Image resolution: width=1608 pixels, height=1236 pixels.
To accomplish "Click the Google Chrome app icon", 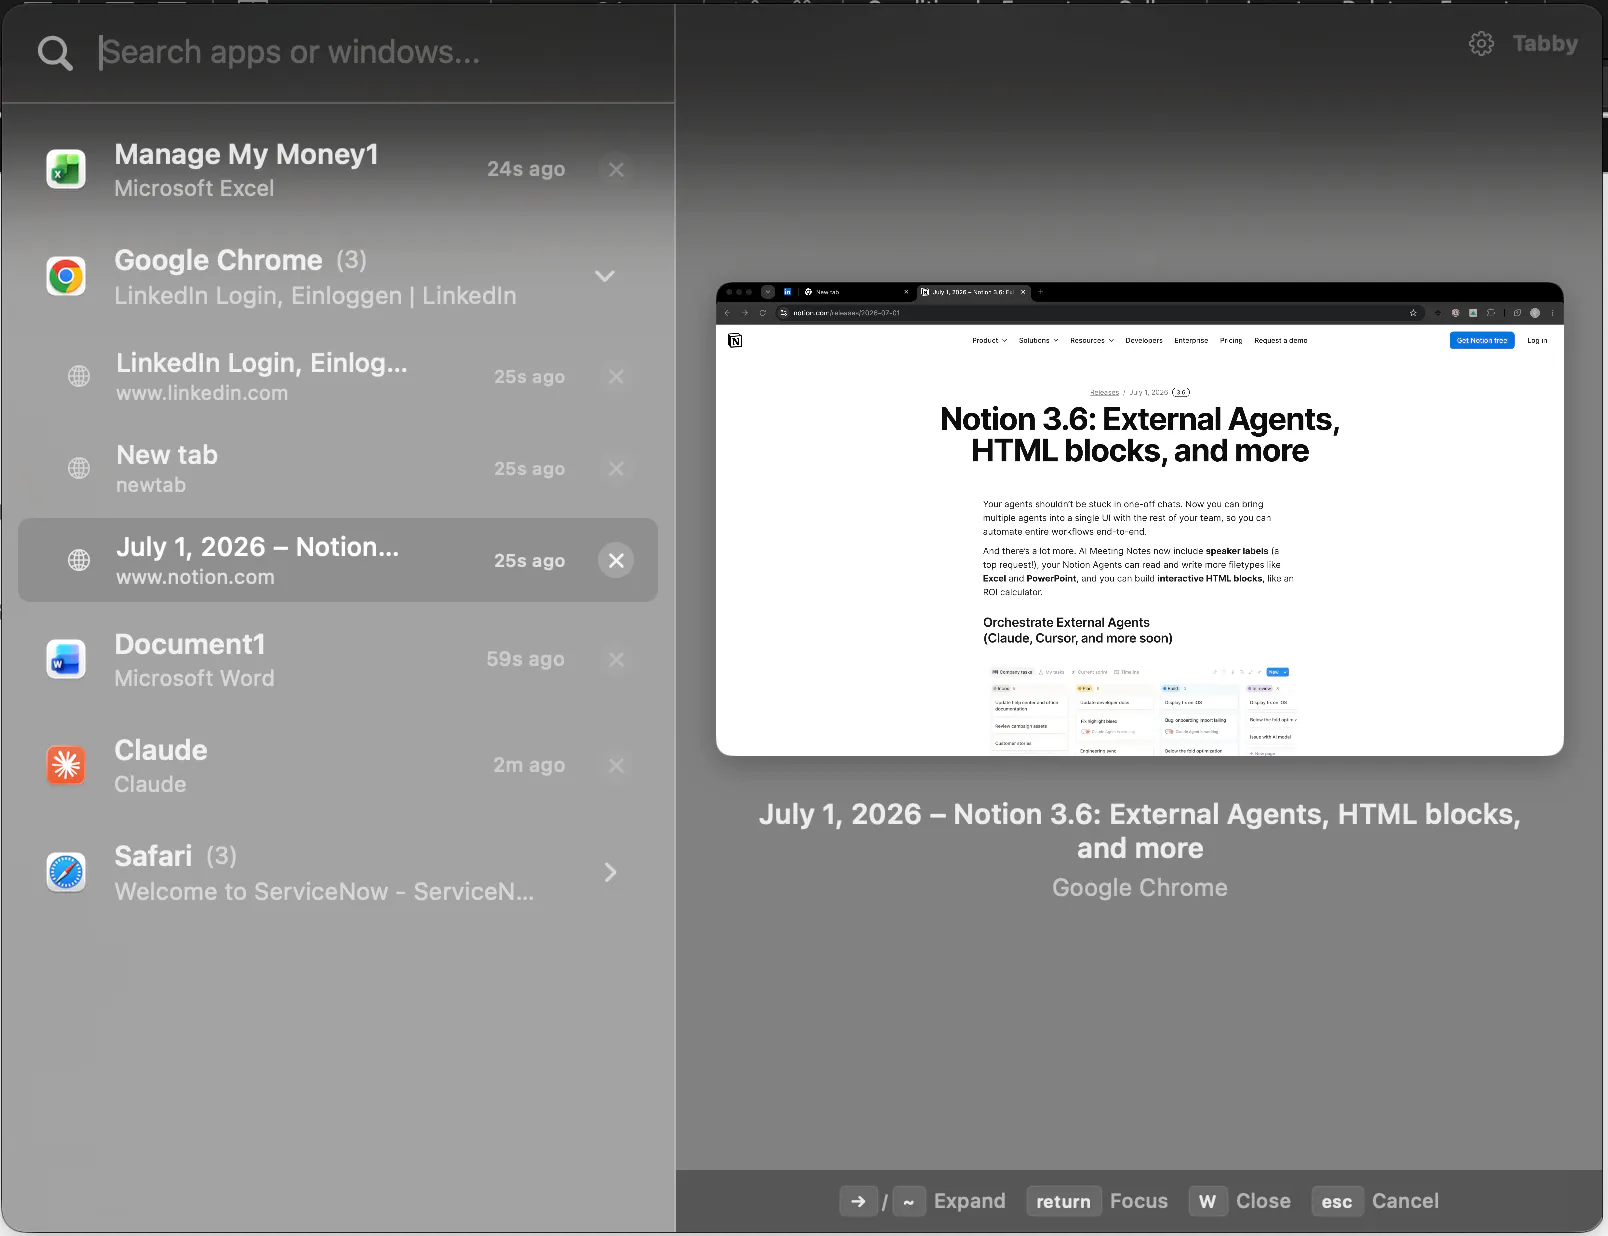I will [66, 276].
